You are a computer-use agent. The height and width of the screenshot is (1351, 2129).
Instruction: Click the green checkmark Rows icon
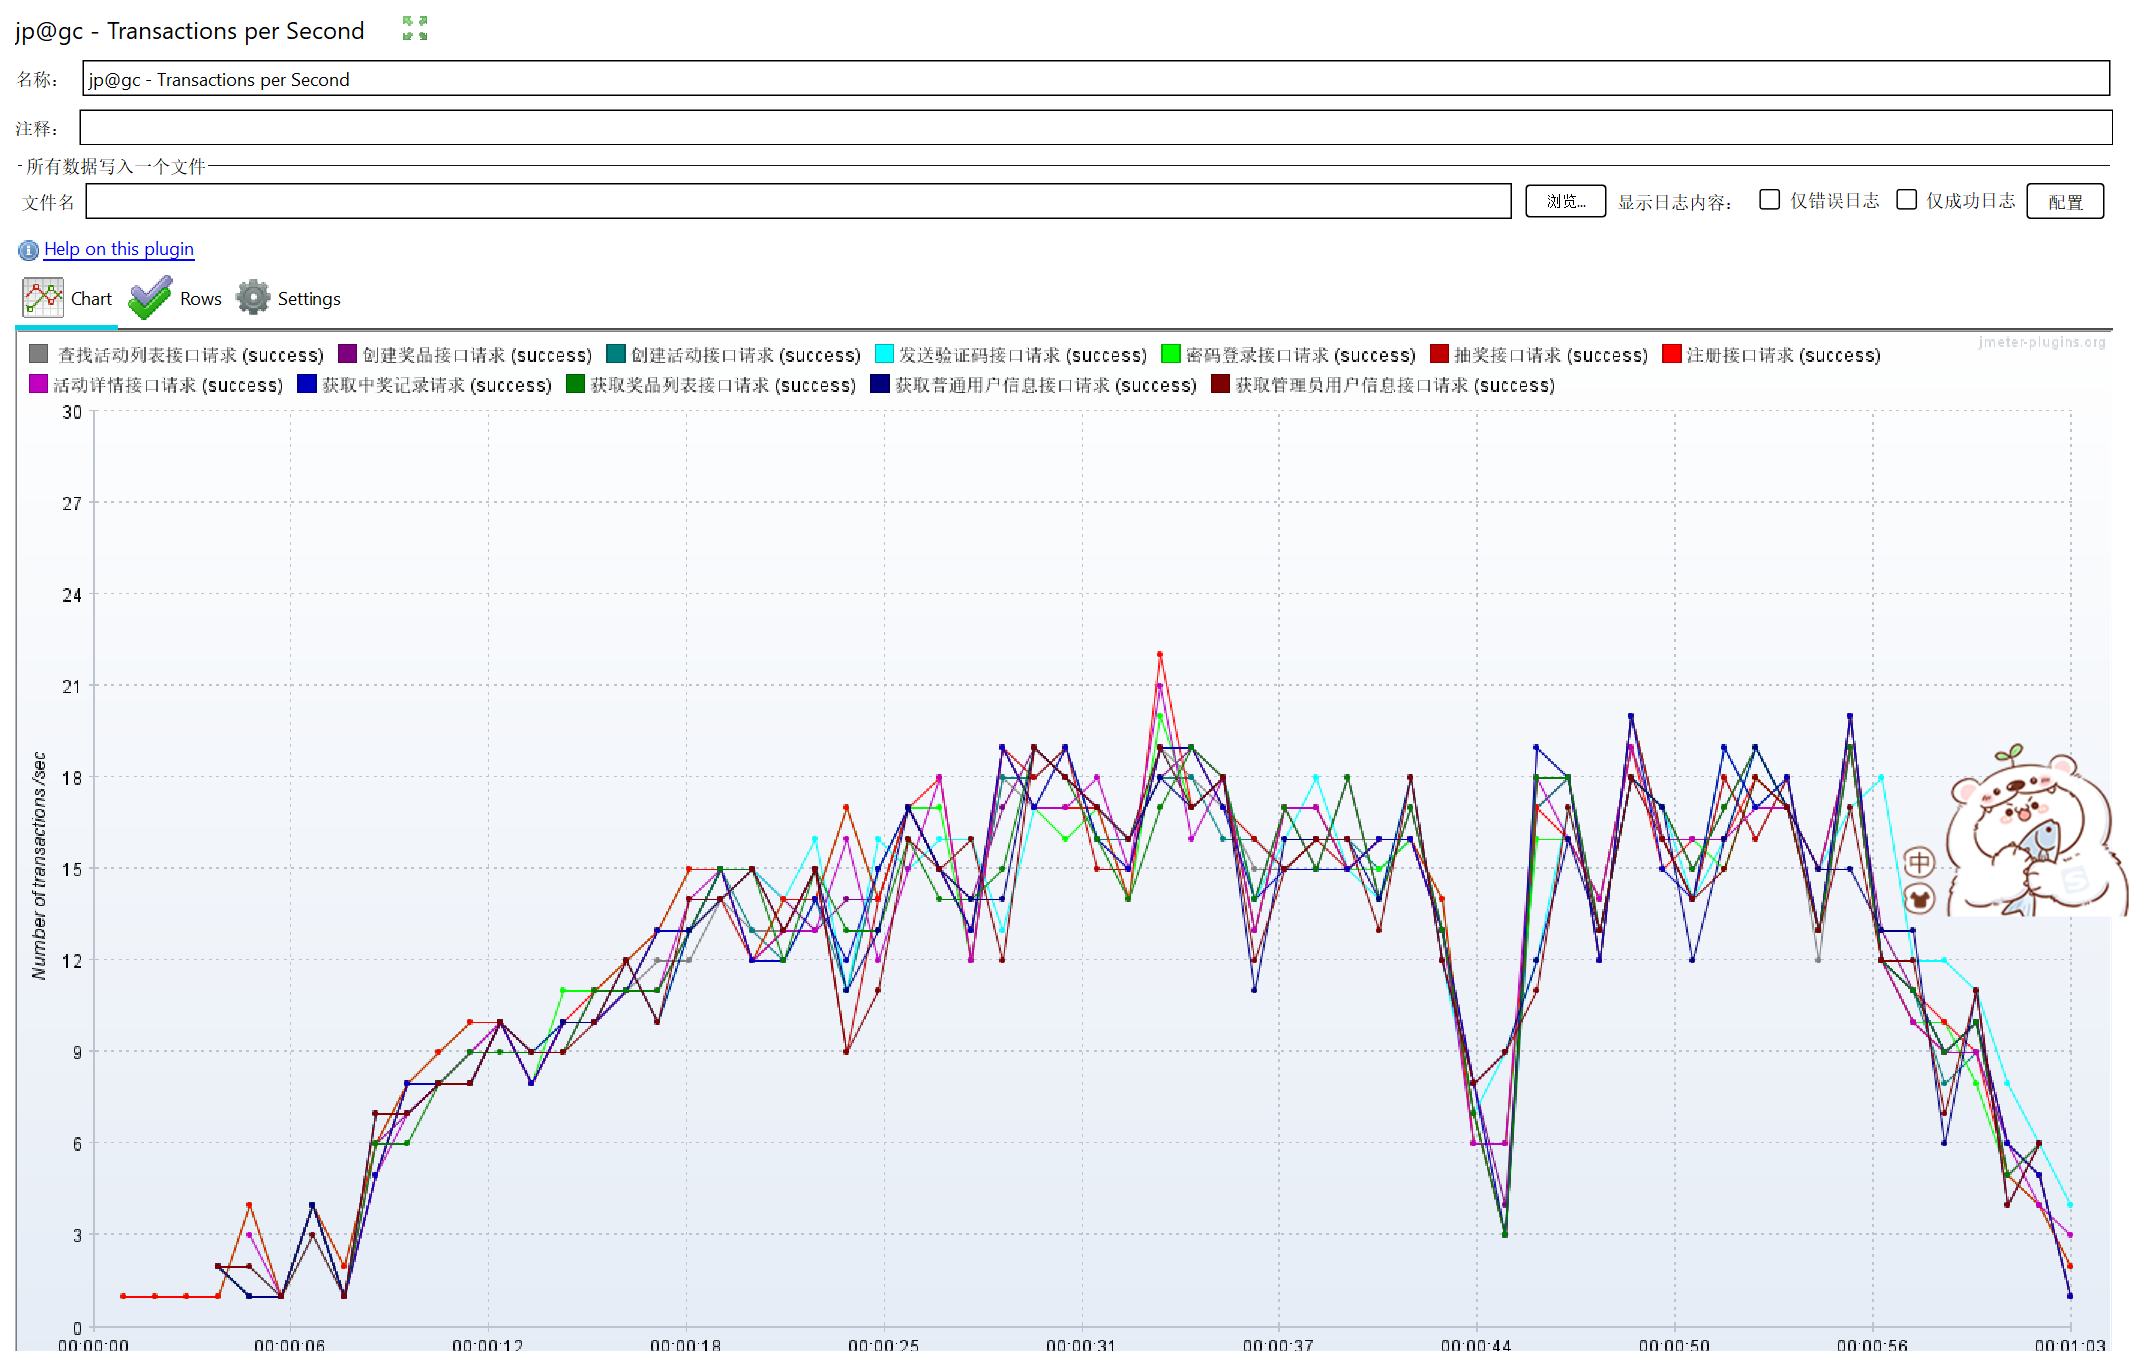pos(150,298)
